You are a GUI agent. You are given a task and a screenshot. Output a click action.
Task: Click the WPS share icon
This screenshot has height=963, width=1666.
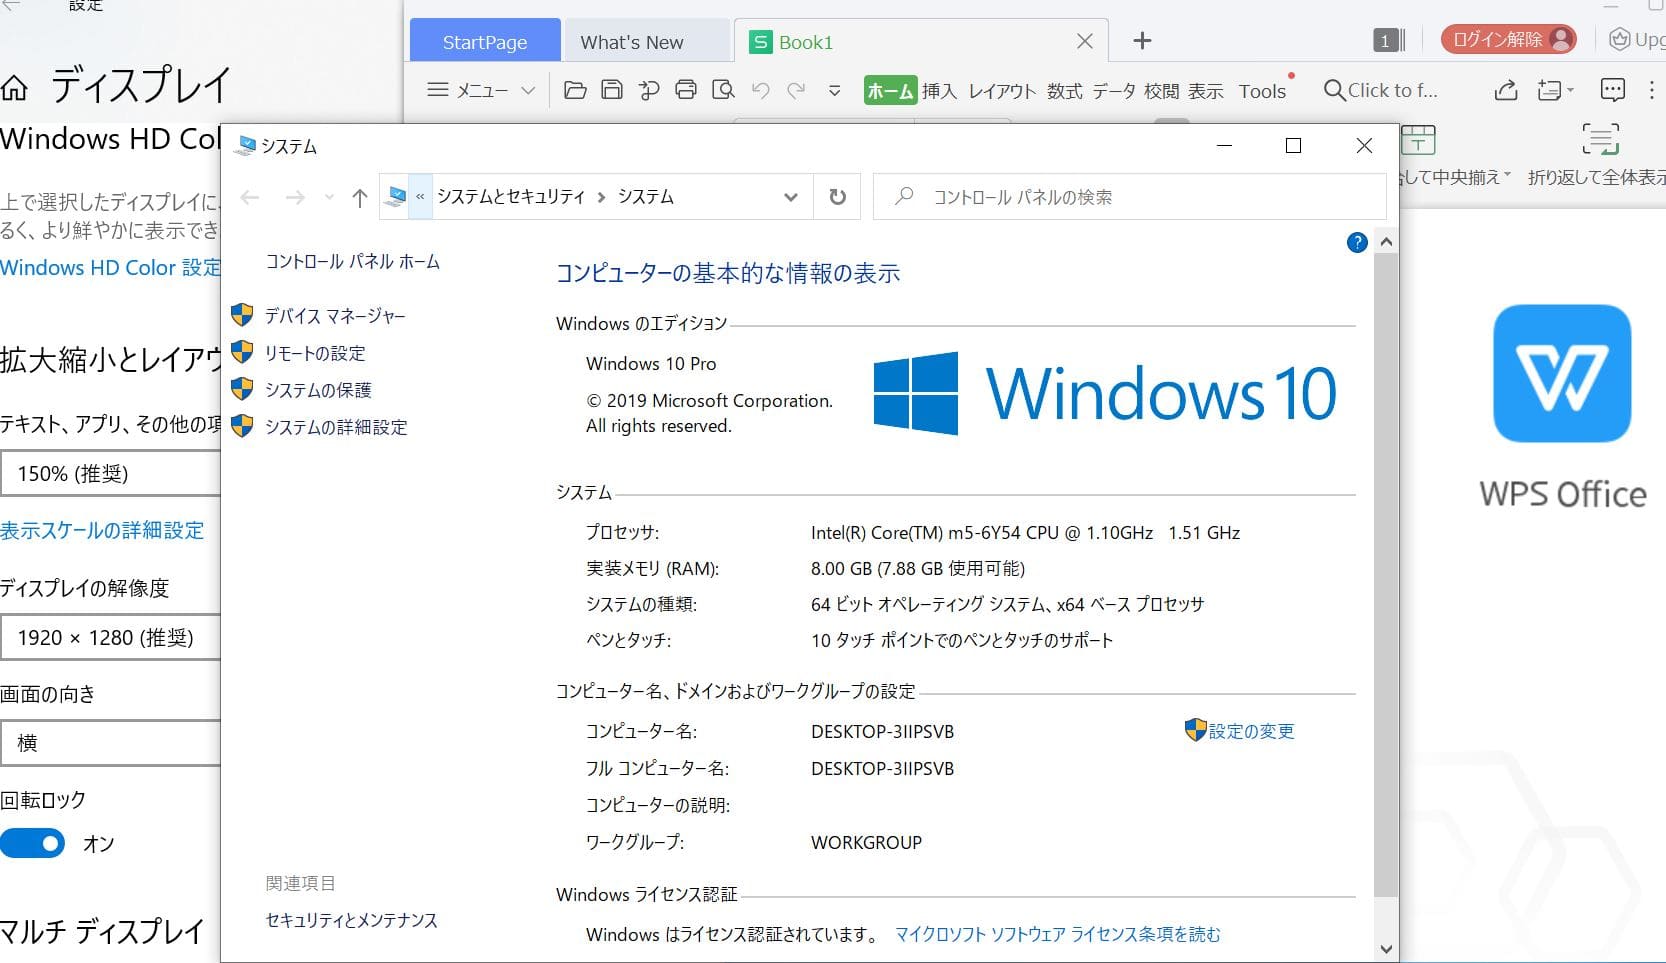coord(1505,91)
